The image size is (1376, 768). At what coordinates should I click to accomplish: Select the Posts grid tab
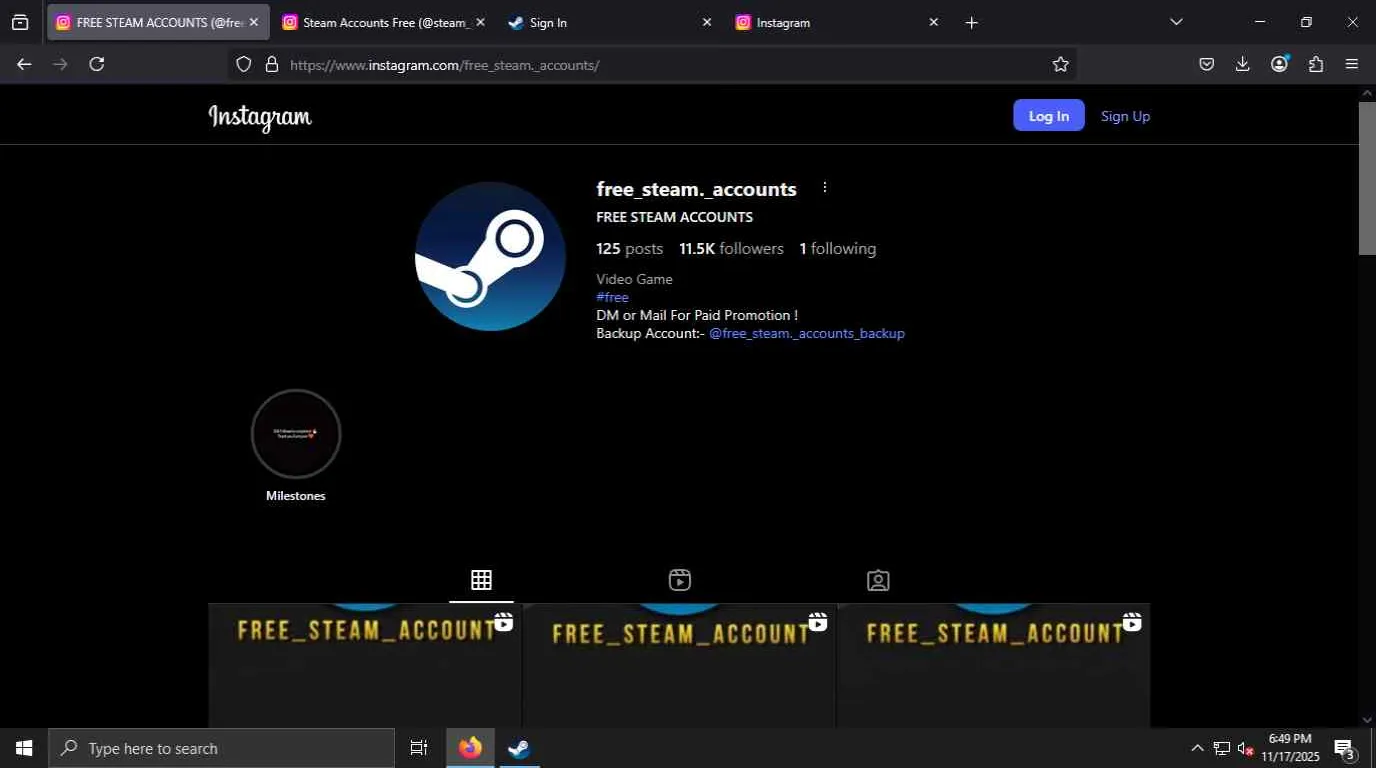pyautogui.click(x=481, y=580)
